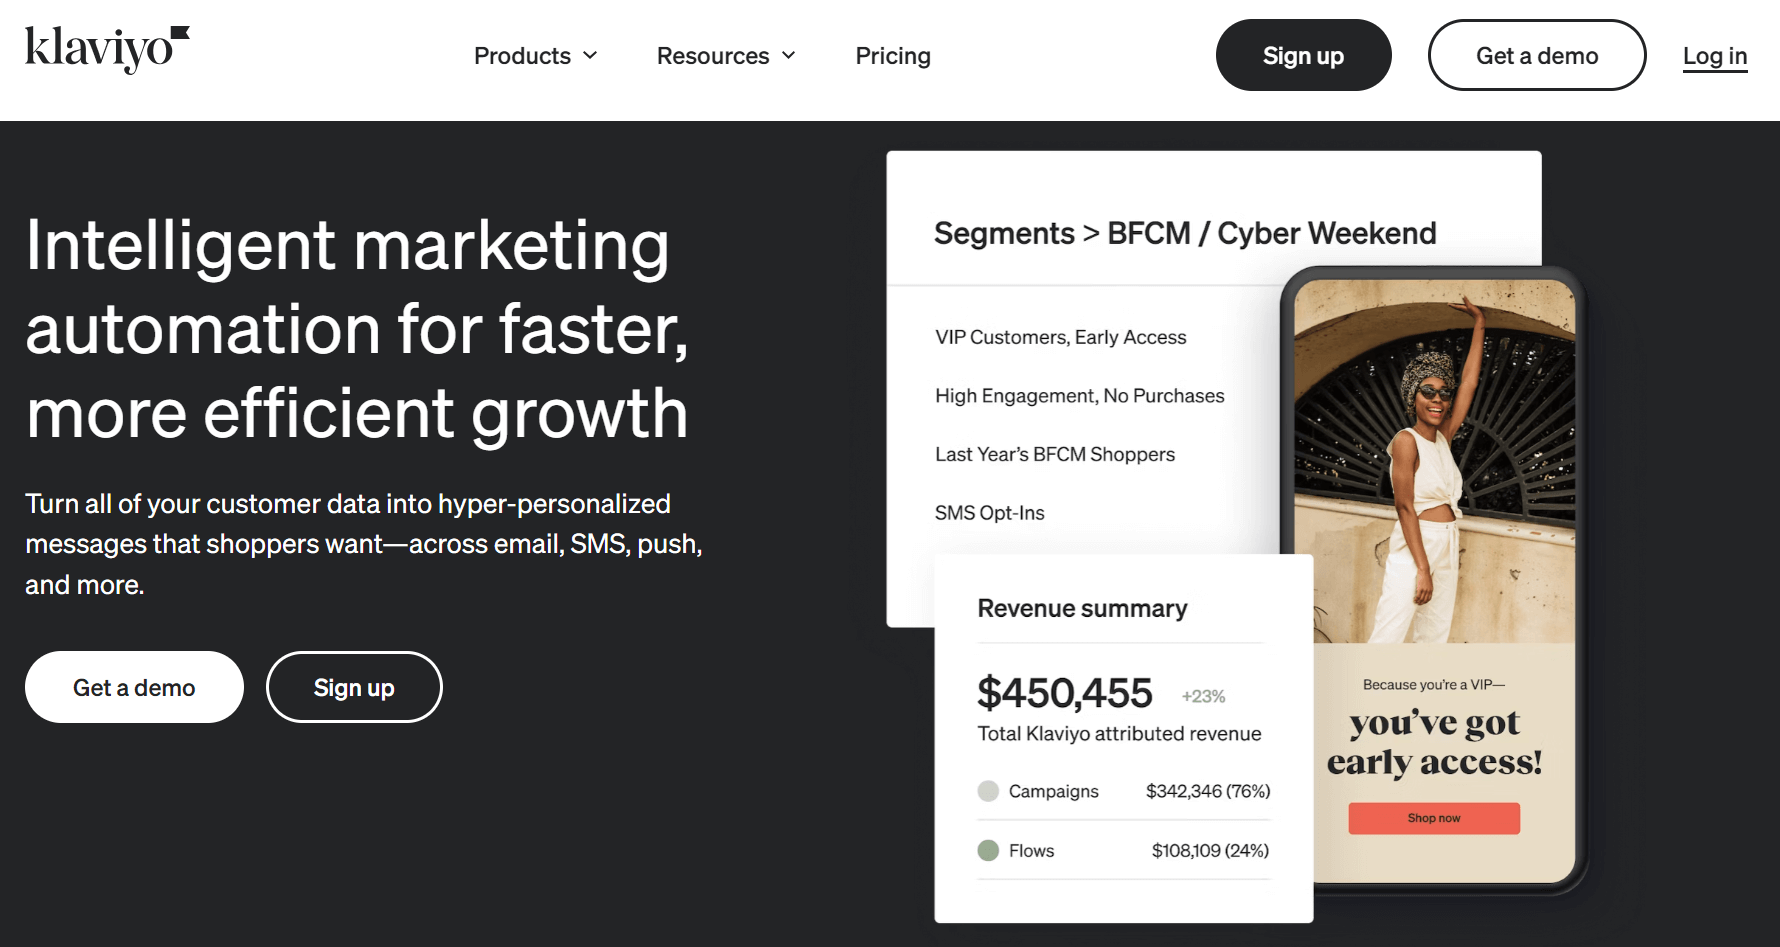Viewport: 1780px width, 947px height.
Task: Click Total Klaviyo attributed revenue label
Action: [1119, 734]
